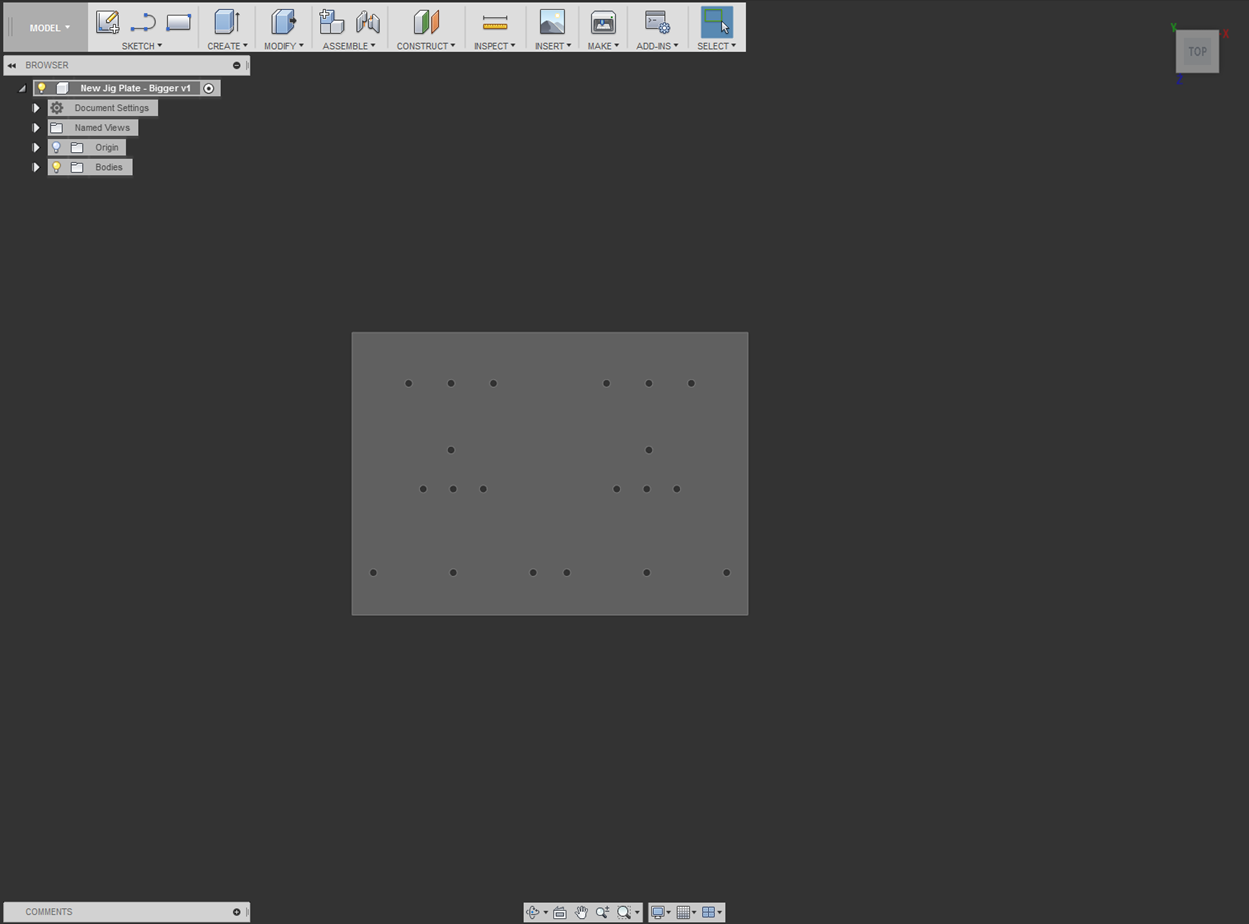Image resolution: width=1249 pixels, height=924 pixels.
Task: Click the Create Sketch icon
Action: 107,21
